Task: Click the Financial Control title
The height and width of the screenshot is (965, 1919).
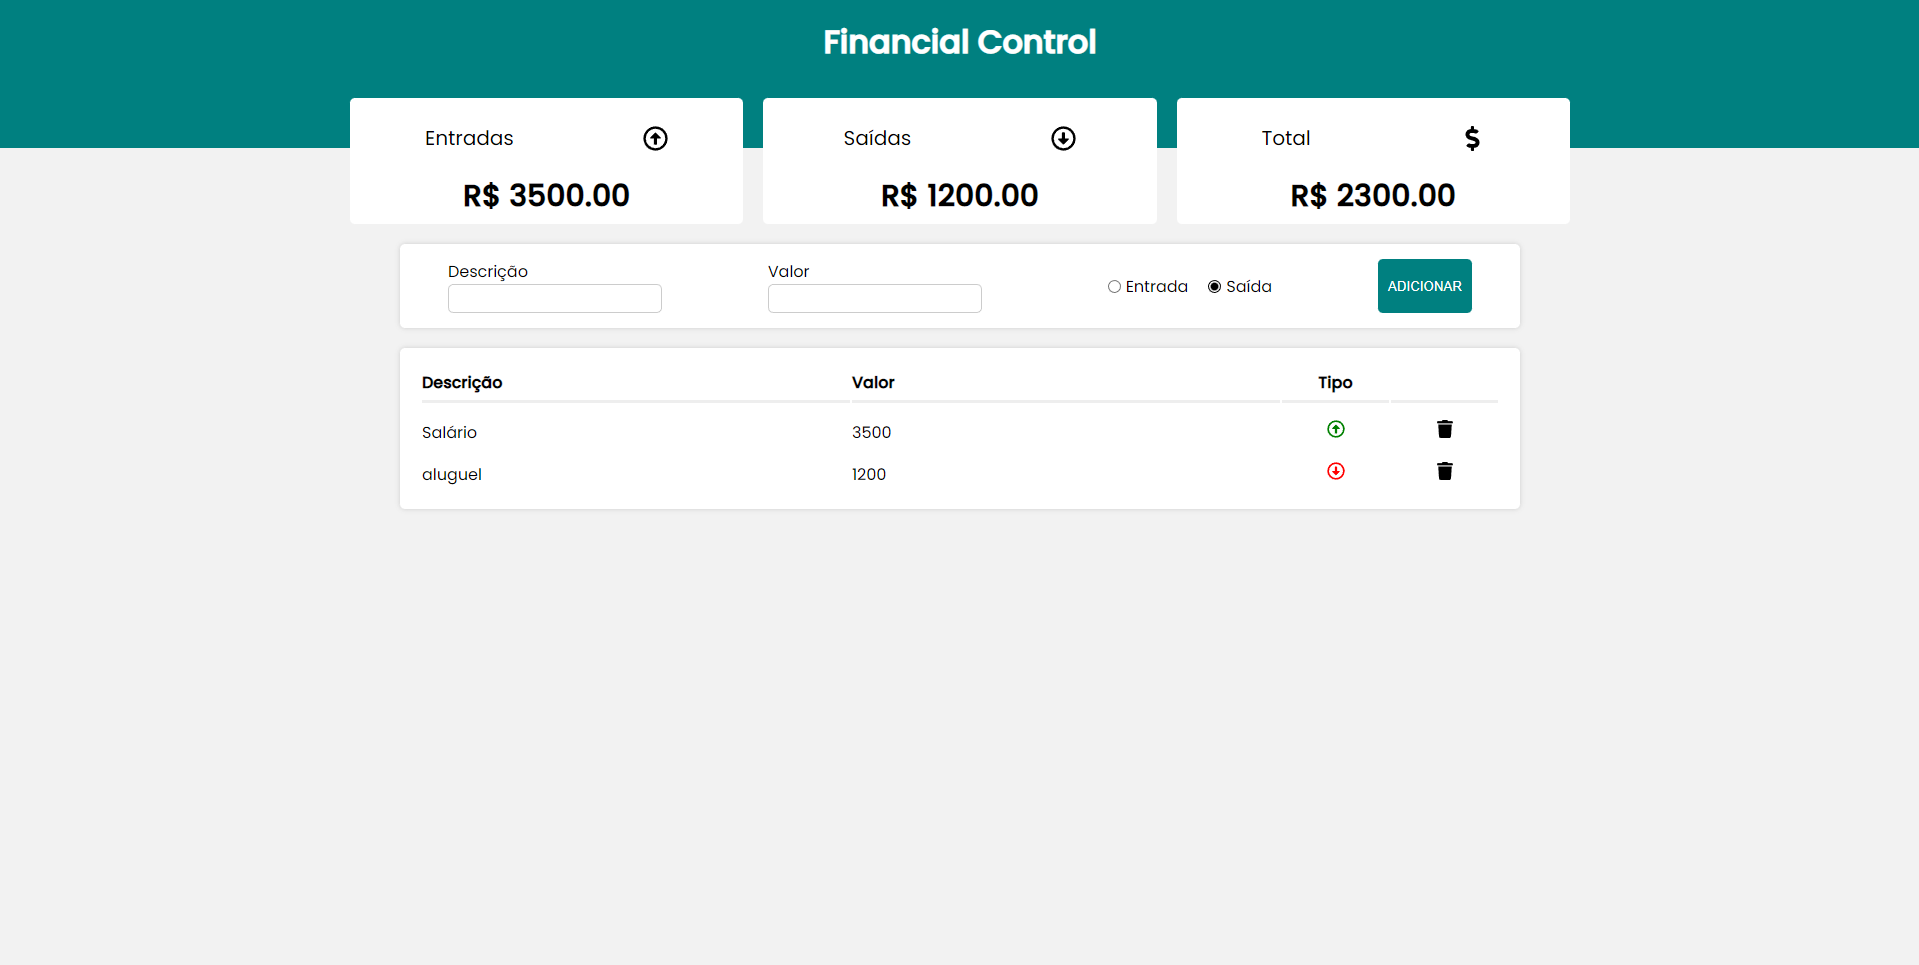Action: (959, 42)
